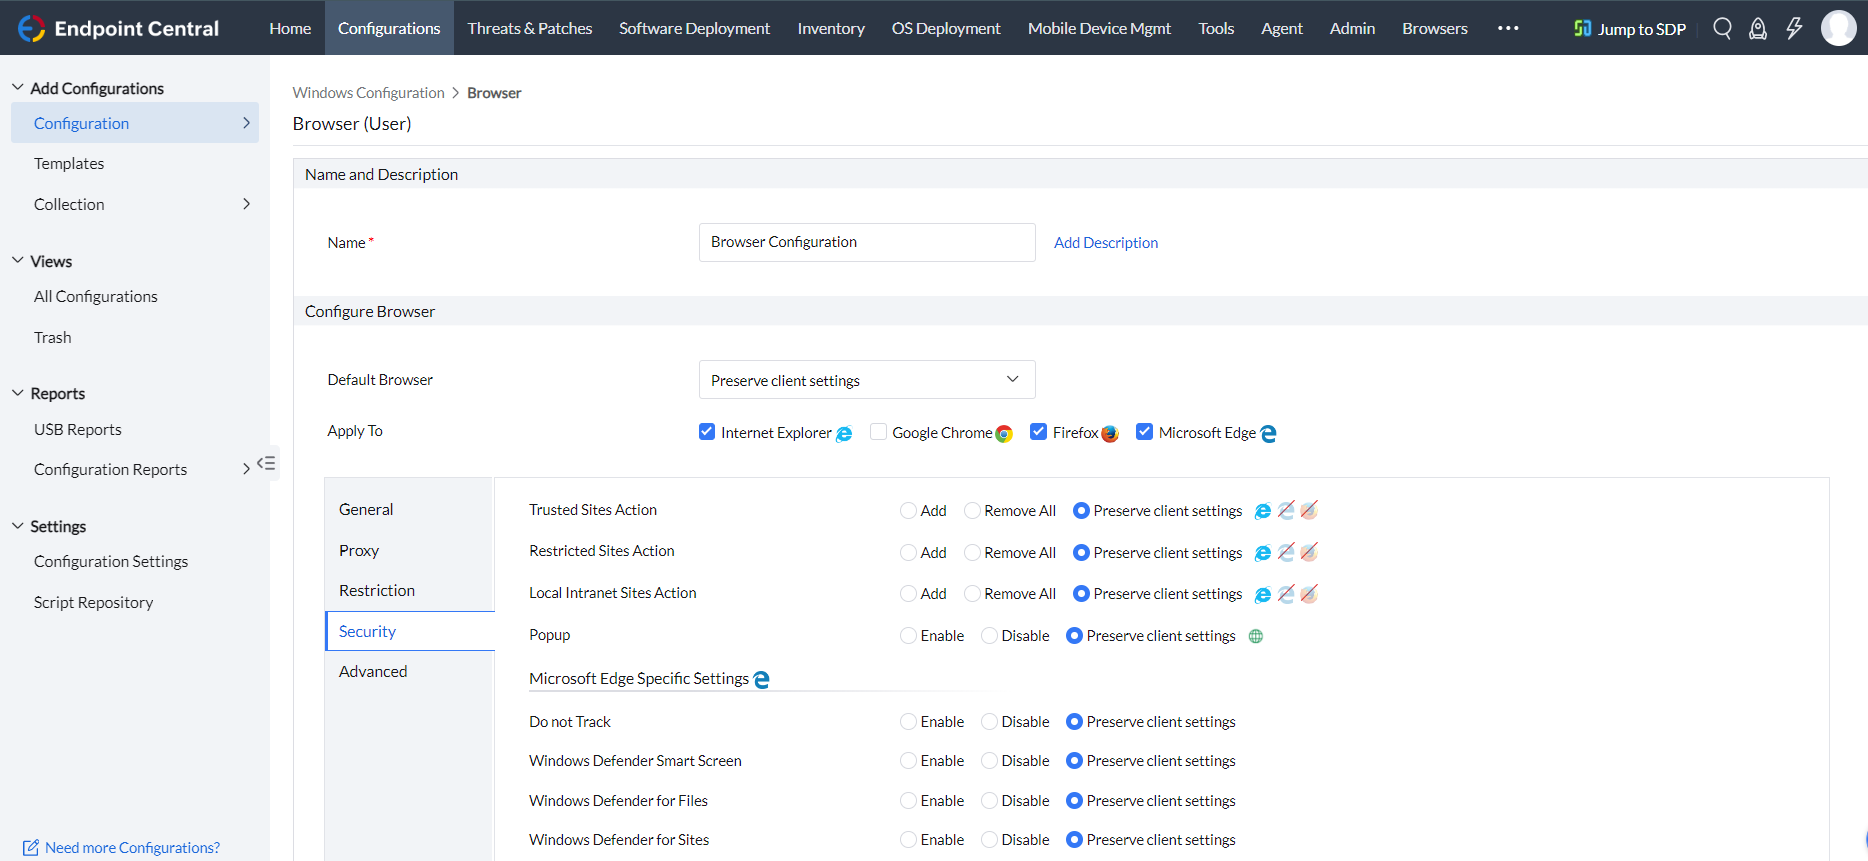
Task: Open the notifications rocket icon
Action: coord(1757,28)
